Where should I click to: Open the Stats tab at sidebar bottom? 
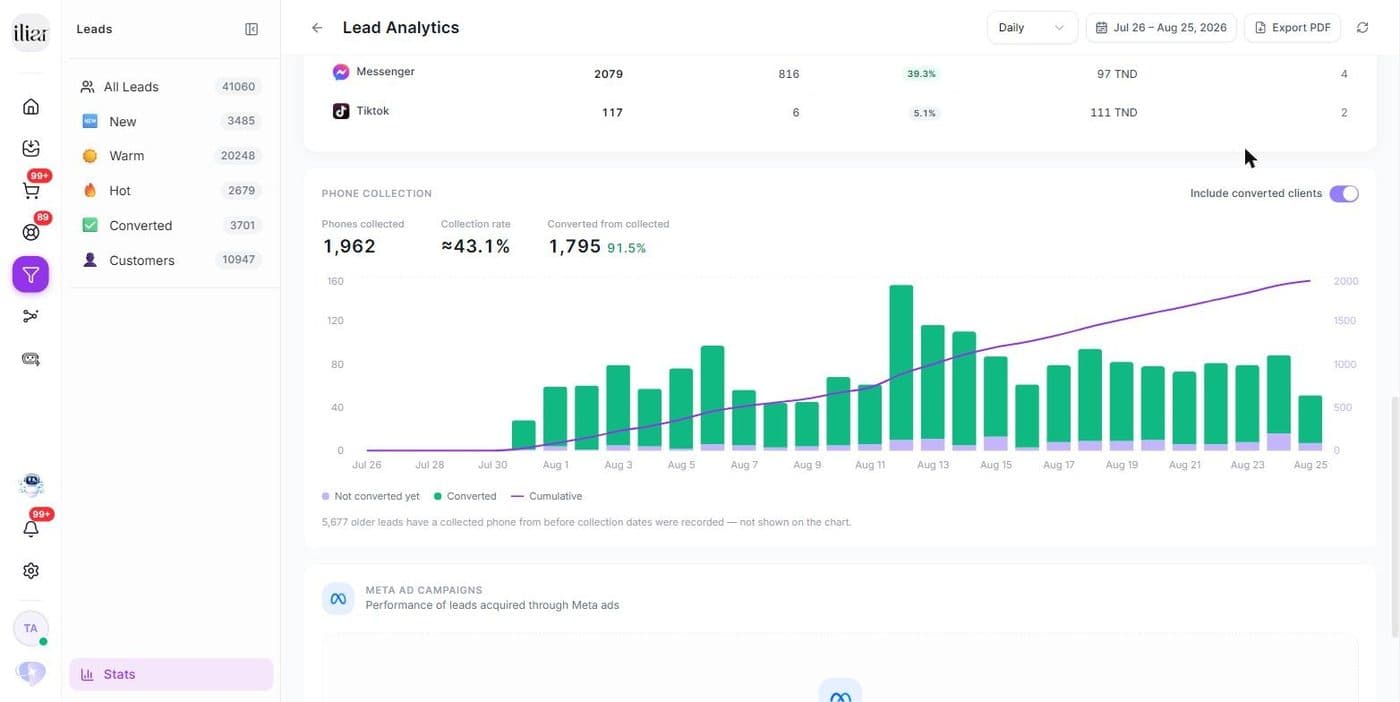point(171,674)
